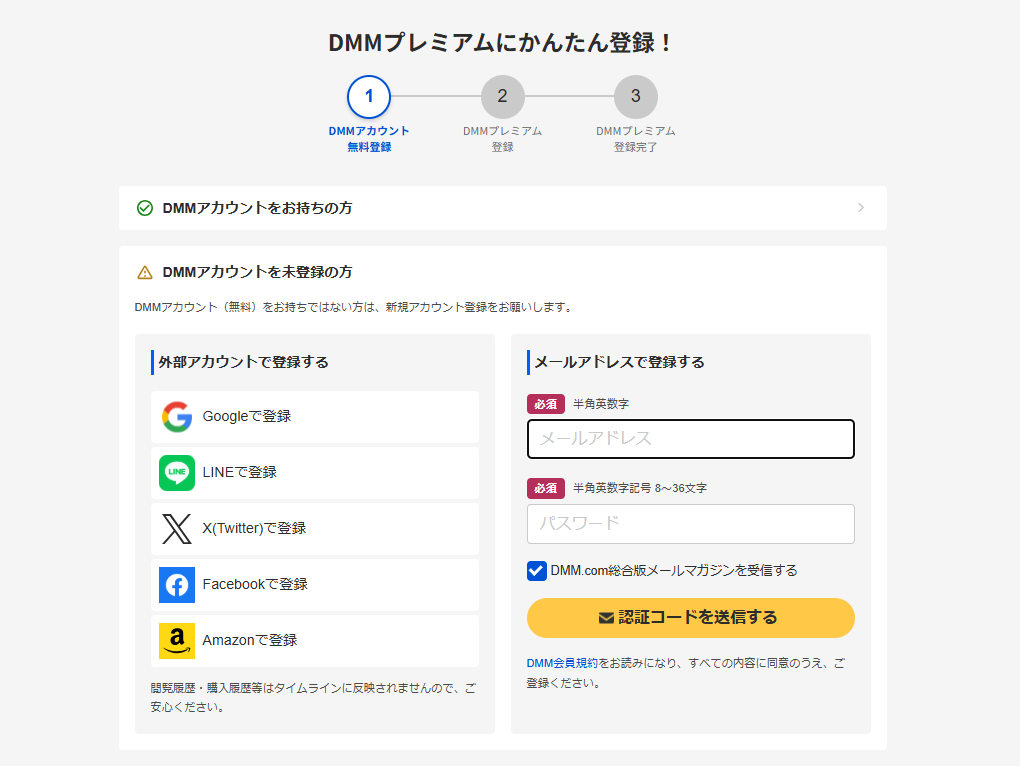
Task: Choose Facebookで登録 option
Action: [315, 585]
